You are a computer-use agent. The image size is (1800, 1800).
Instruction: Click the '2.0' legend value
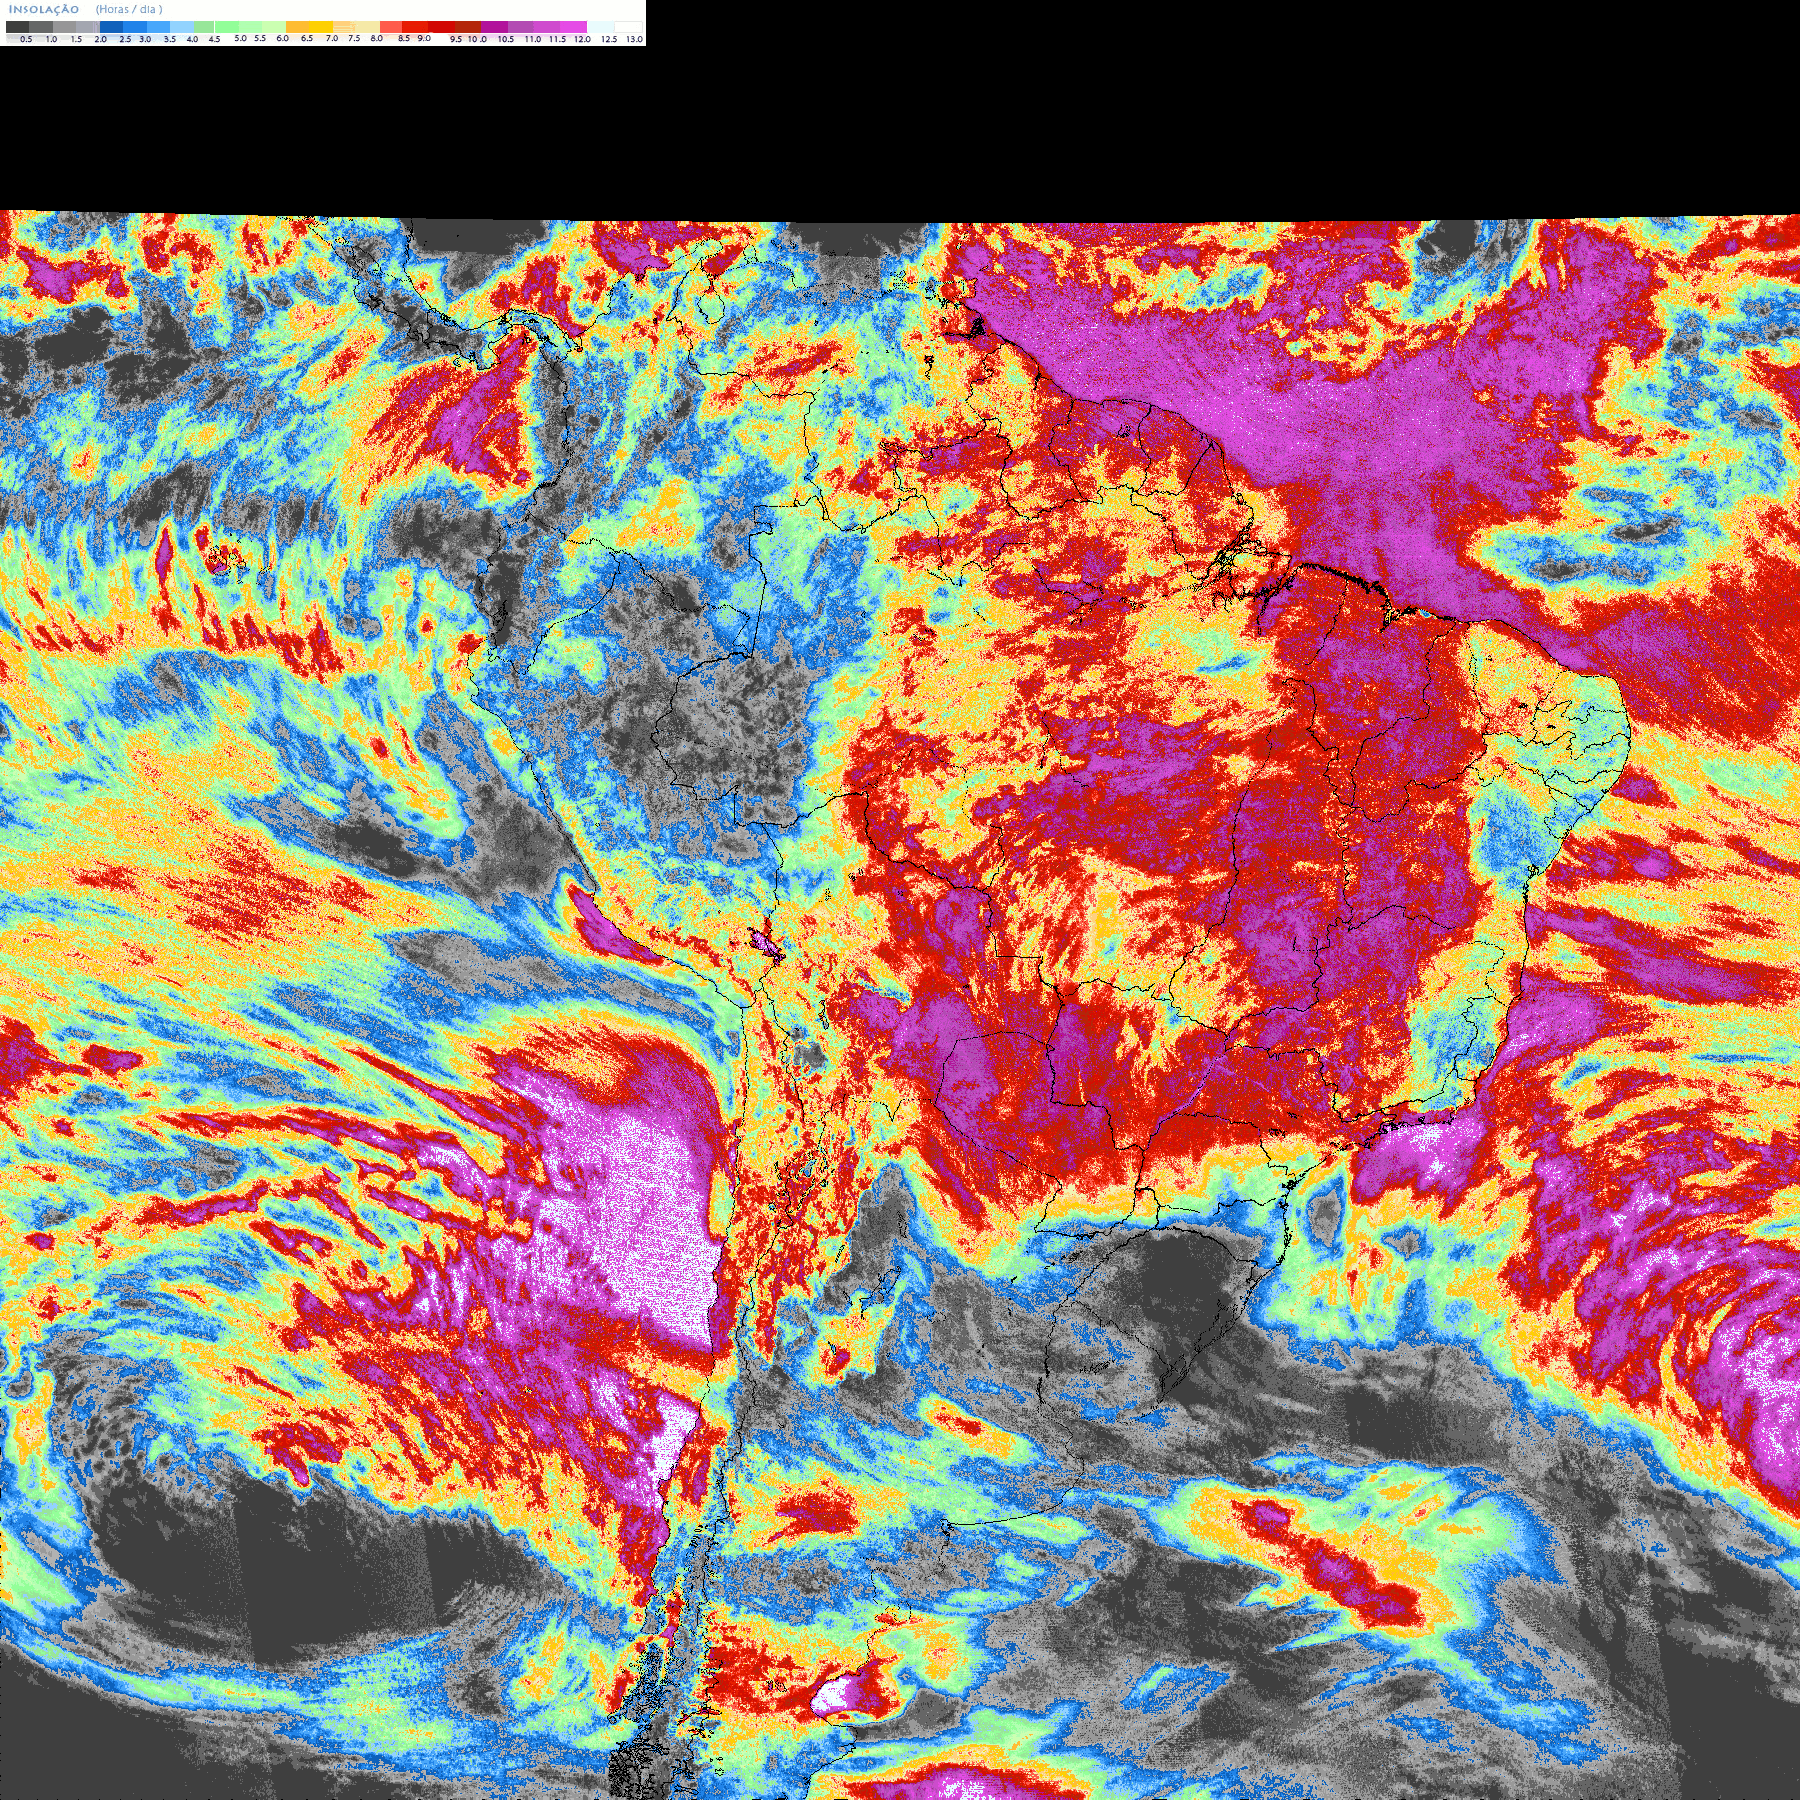100,39
